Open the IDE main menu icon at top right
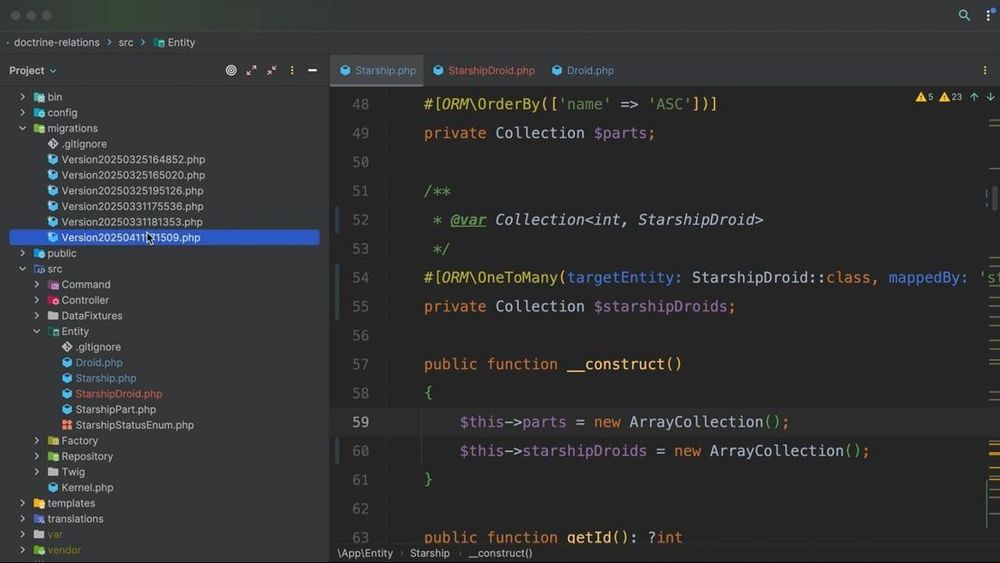The width and height of the screenshot is (1000, 563). point(990,15)
